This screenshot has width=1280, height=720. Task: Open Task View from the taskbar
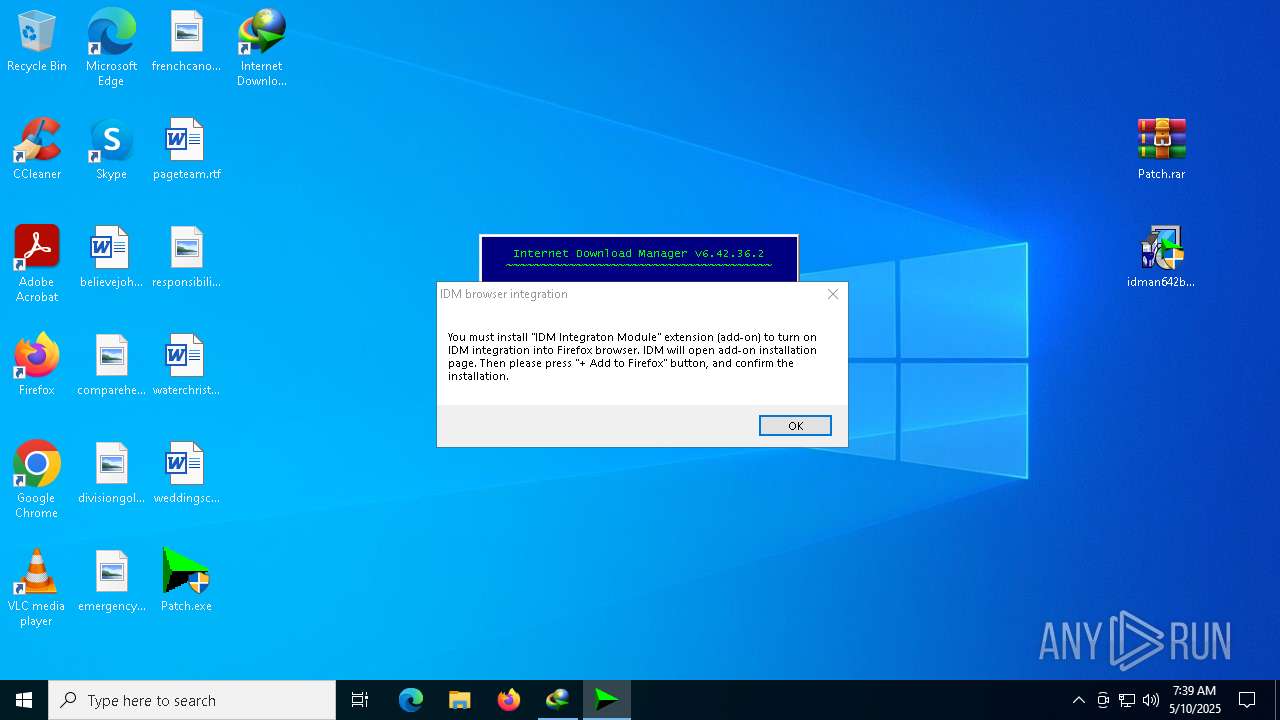coord(360,700)
